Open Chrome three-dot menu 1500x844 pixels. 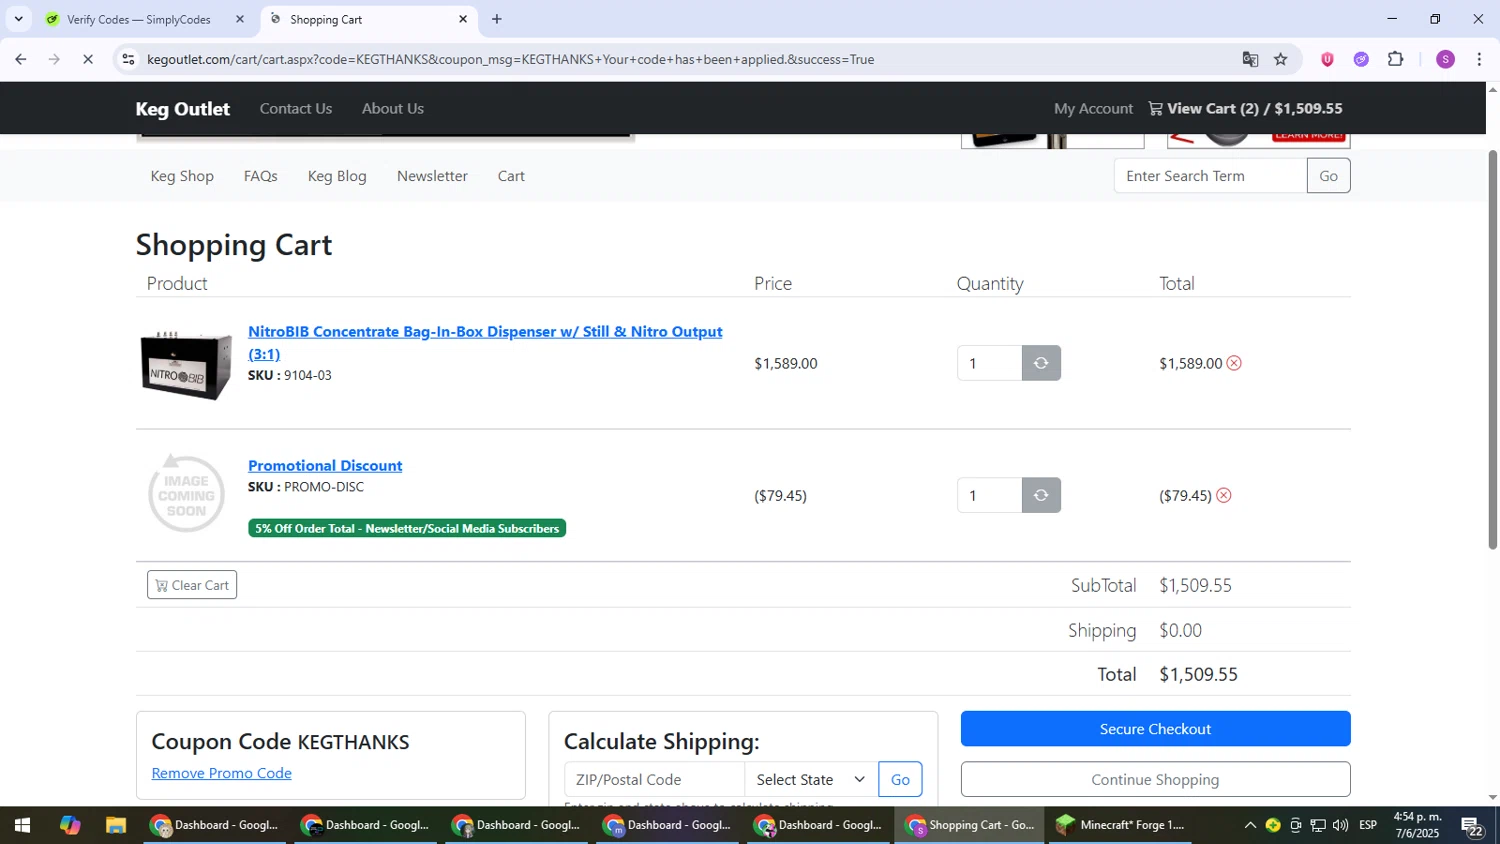coord(1480,59)
